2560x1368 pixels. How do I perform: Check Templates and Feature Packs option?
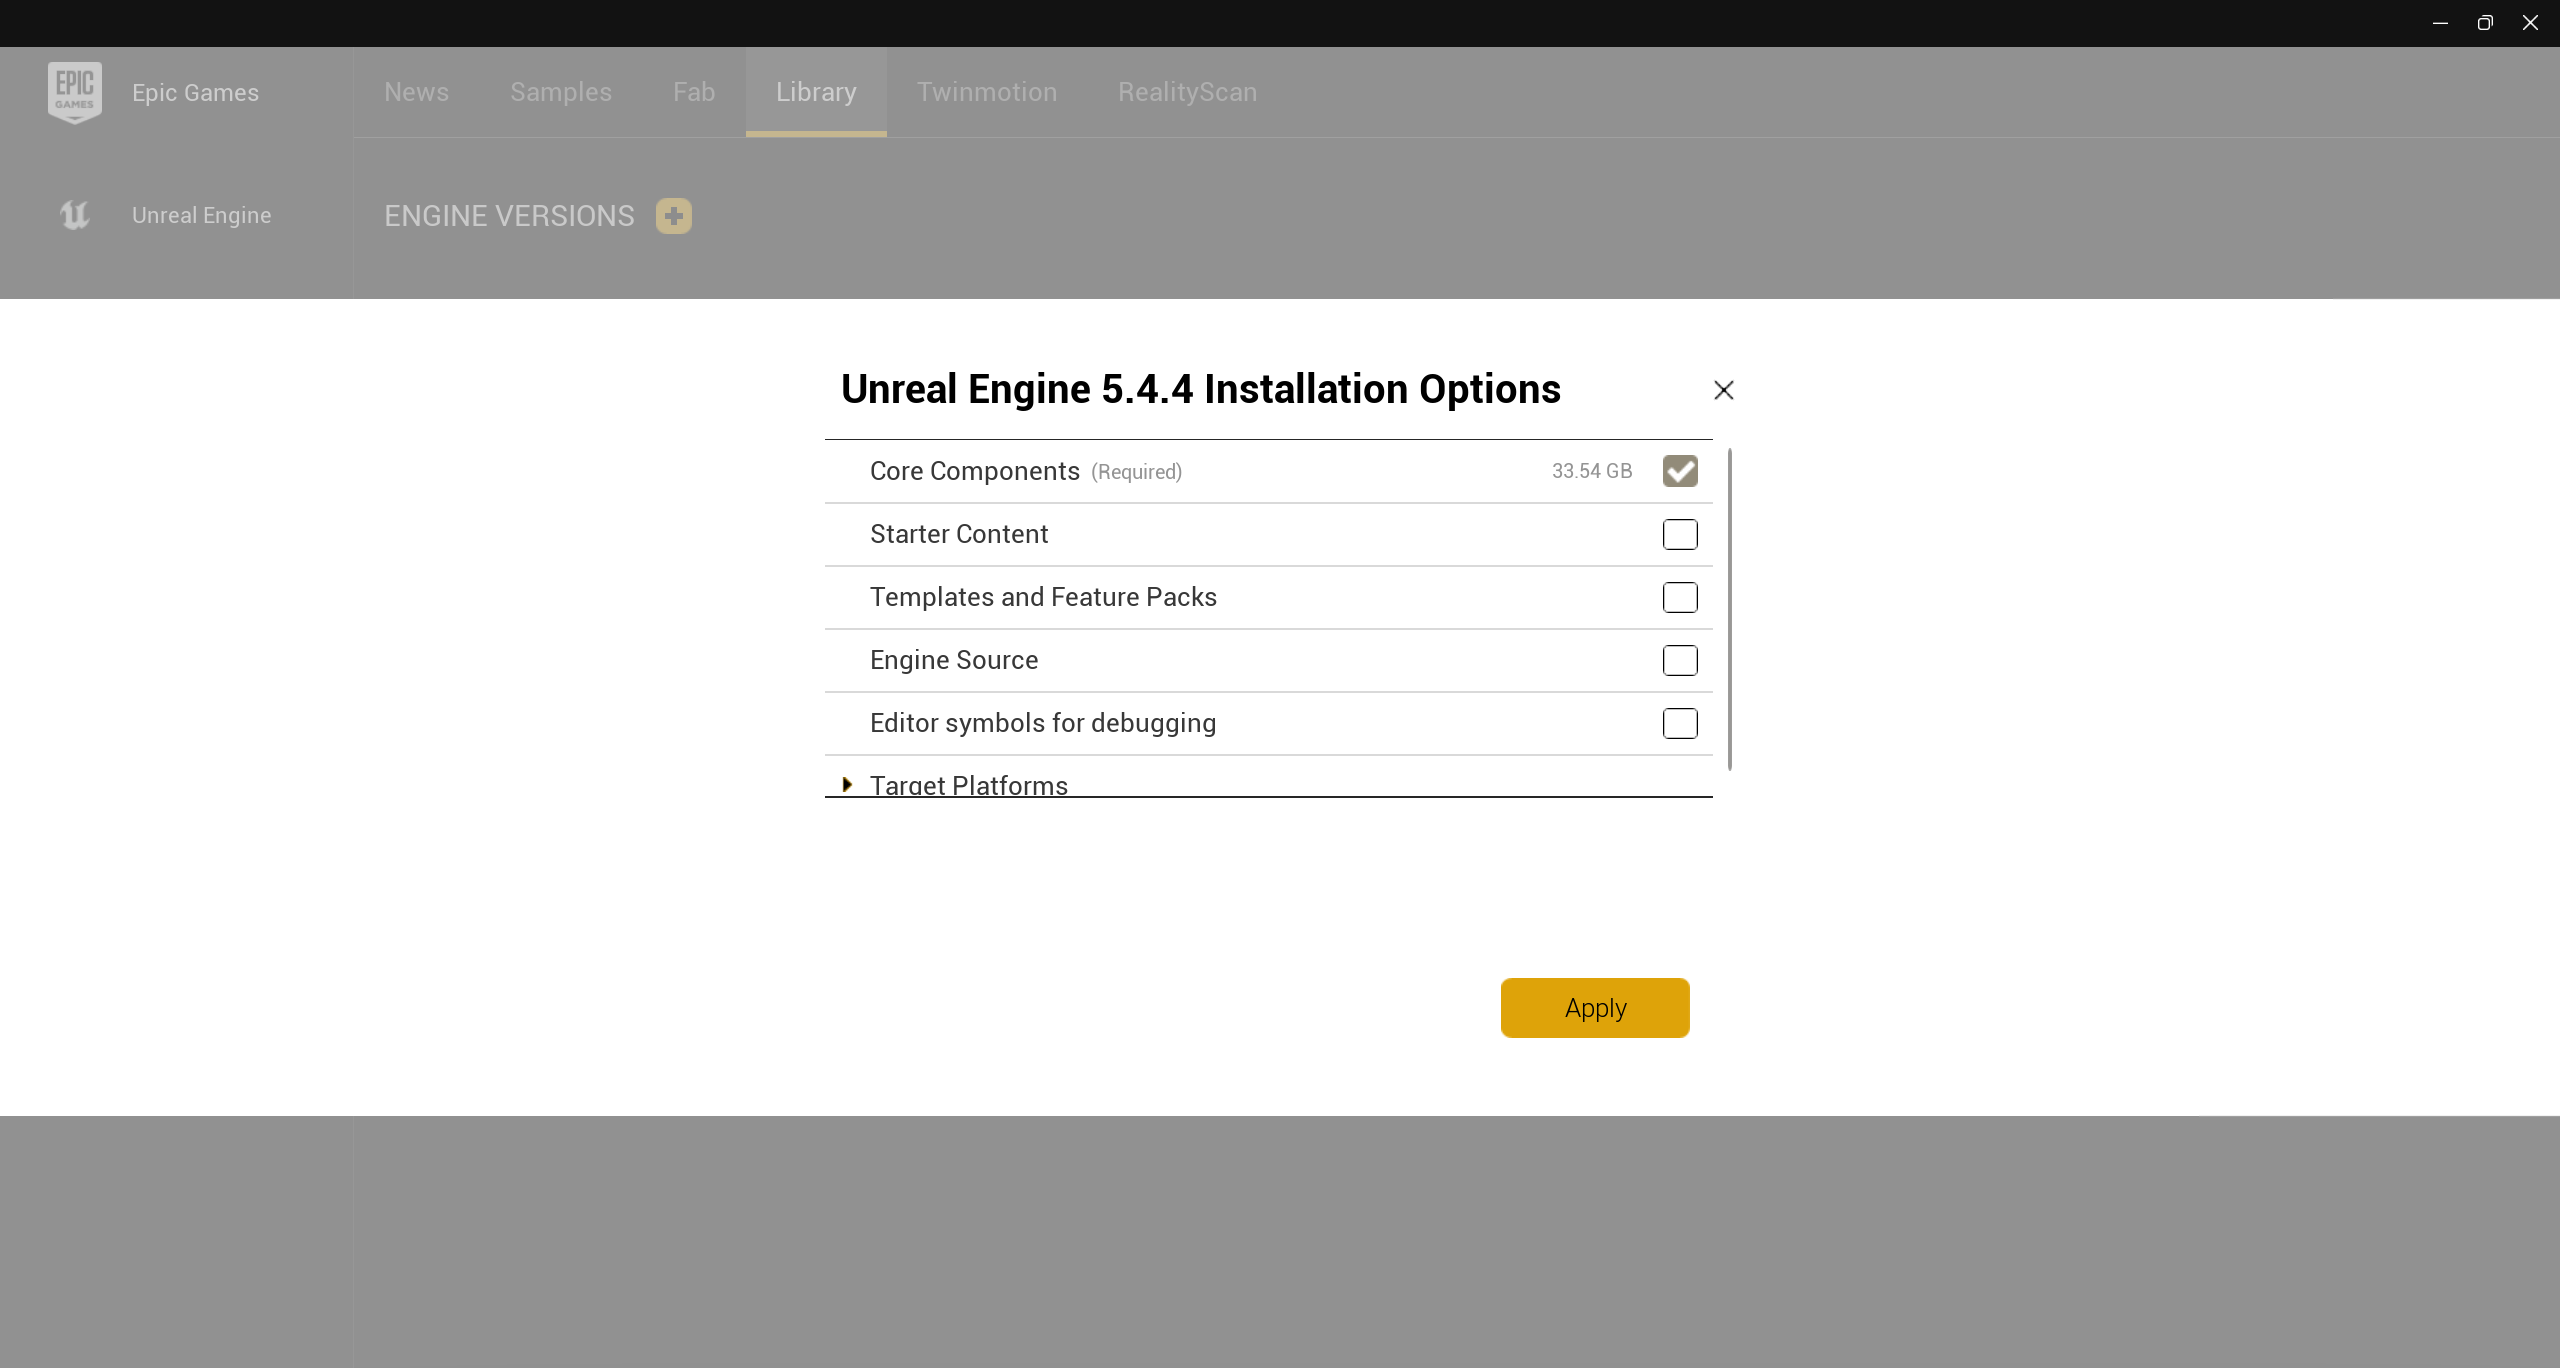(1680, 597)
